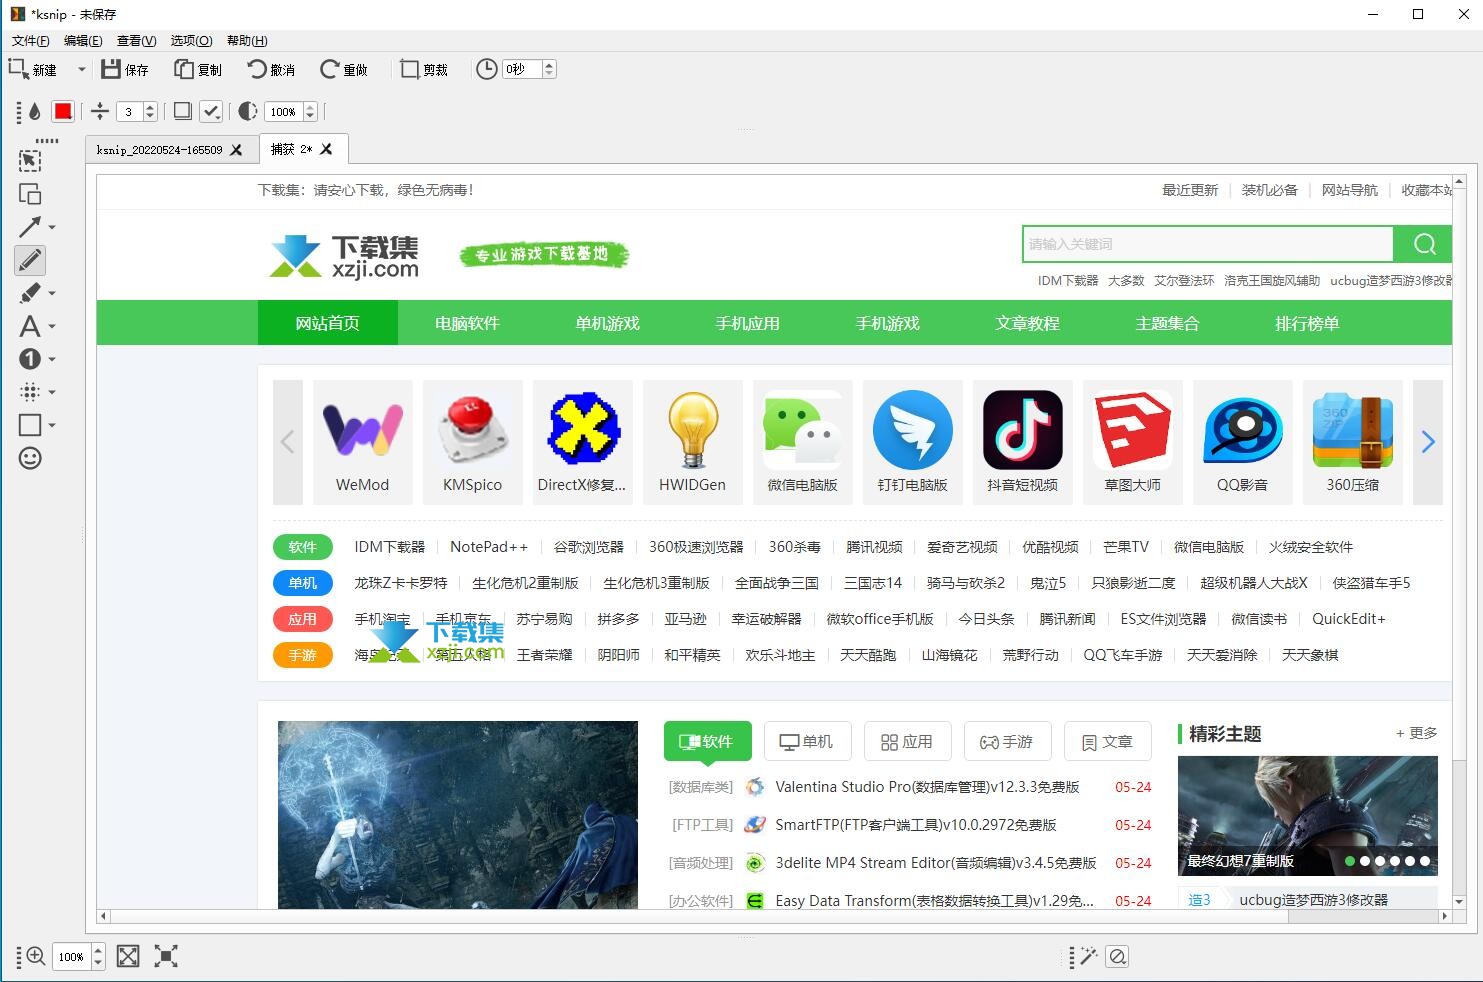Select the Arrow drawing tool
The image size is (1483, 982).
coord(30,227)
